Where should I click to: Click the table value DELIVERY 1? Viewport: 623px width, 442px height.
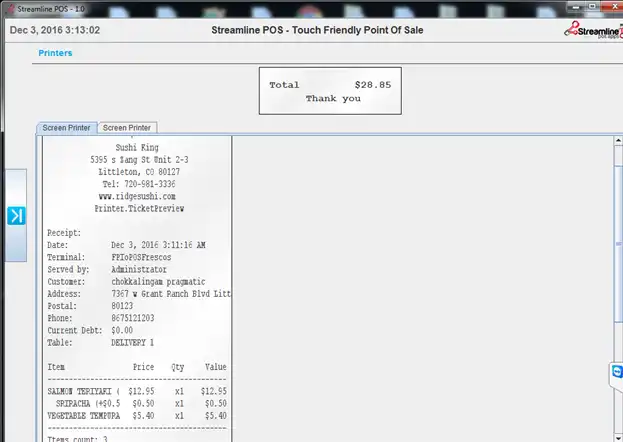[132, 343]
